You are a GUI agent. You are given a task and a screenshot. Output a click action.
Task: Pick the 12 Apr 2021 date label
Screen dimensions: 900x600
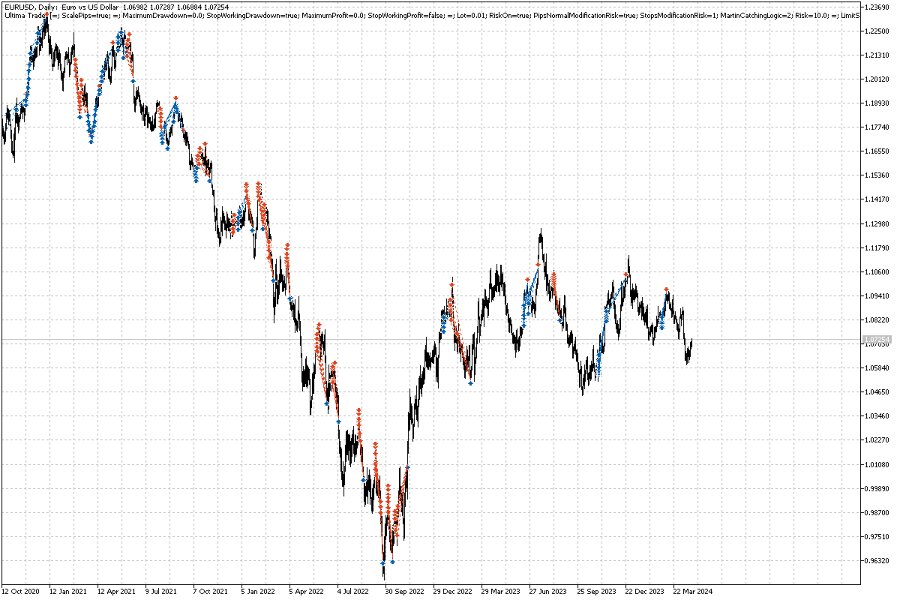pyautogui.click(x=117, y=591)
